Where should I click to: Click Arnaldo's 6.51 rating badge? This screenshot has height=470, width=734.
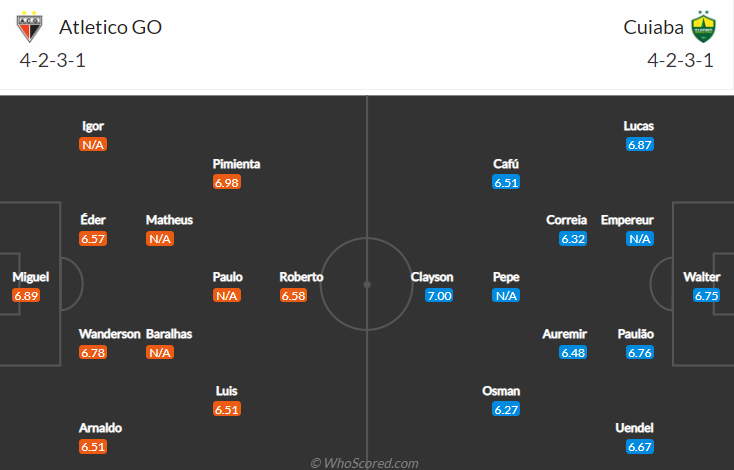coord(93,446)
